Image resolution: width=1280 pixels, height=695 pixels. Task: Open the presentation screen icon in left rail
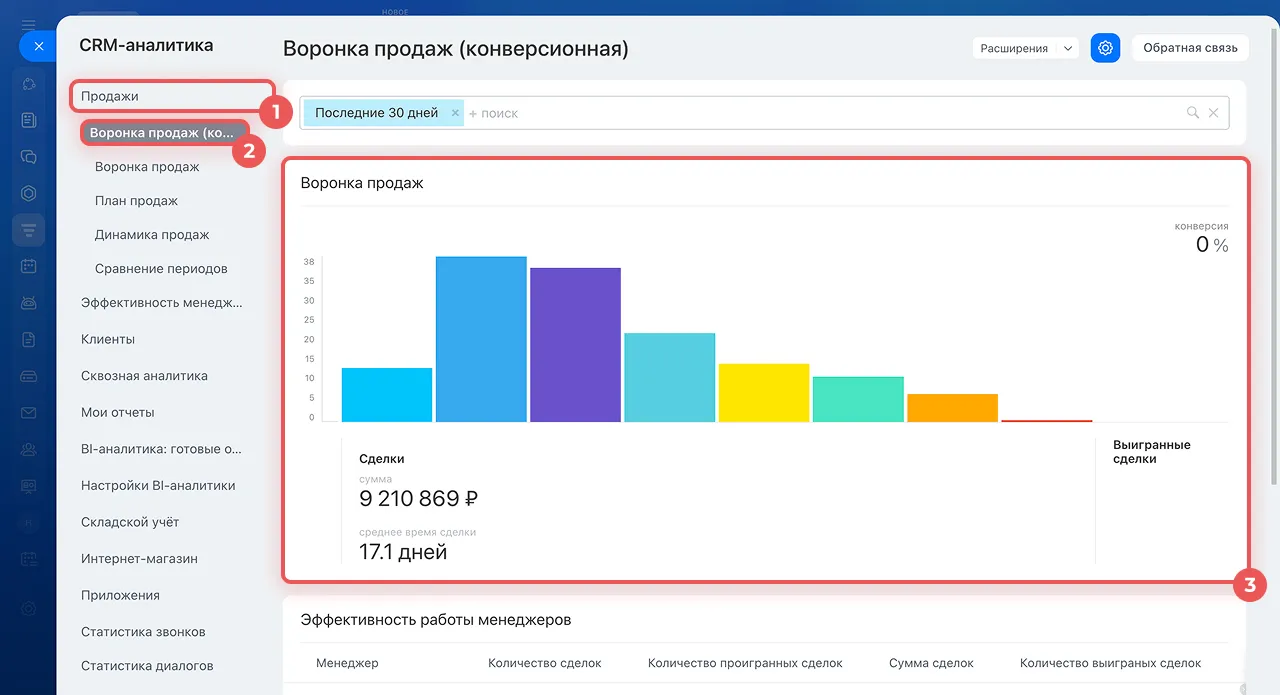[x=28, y=485]
